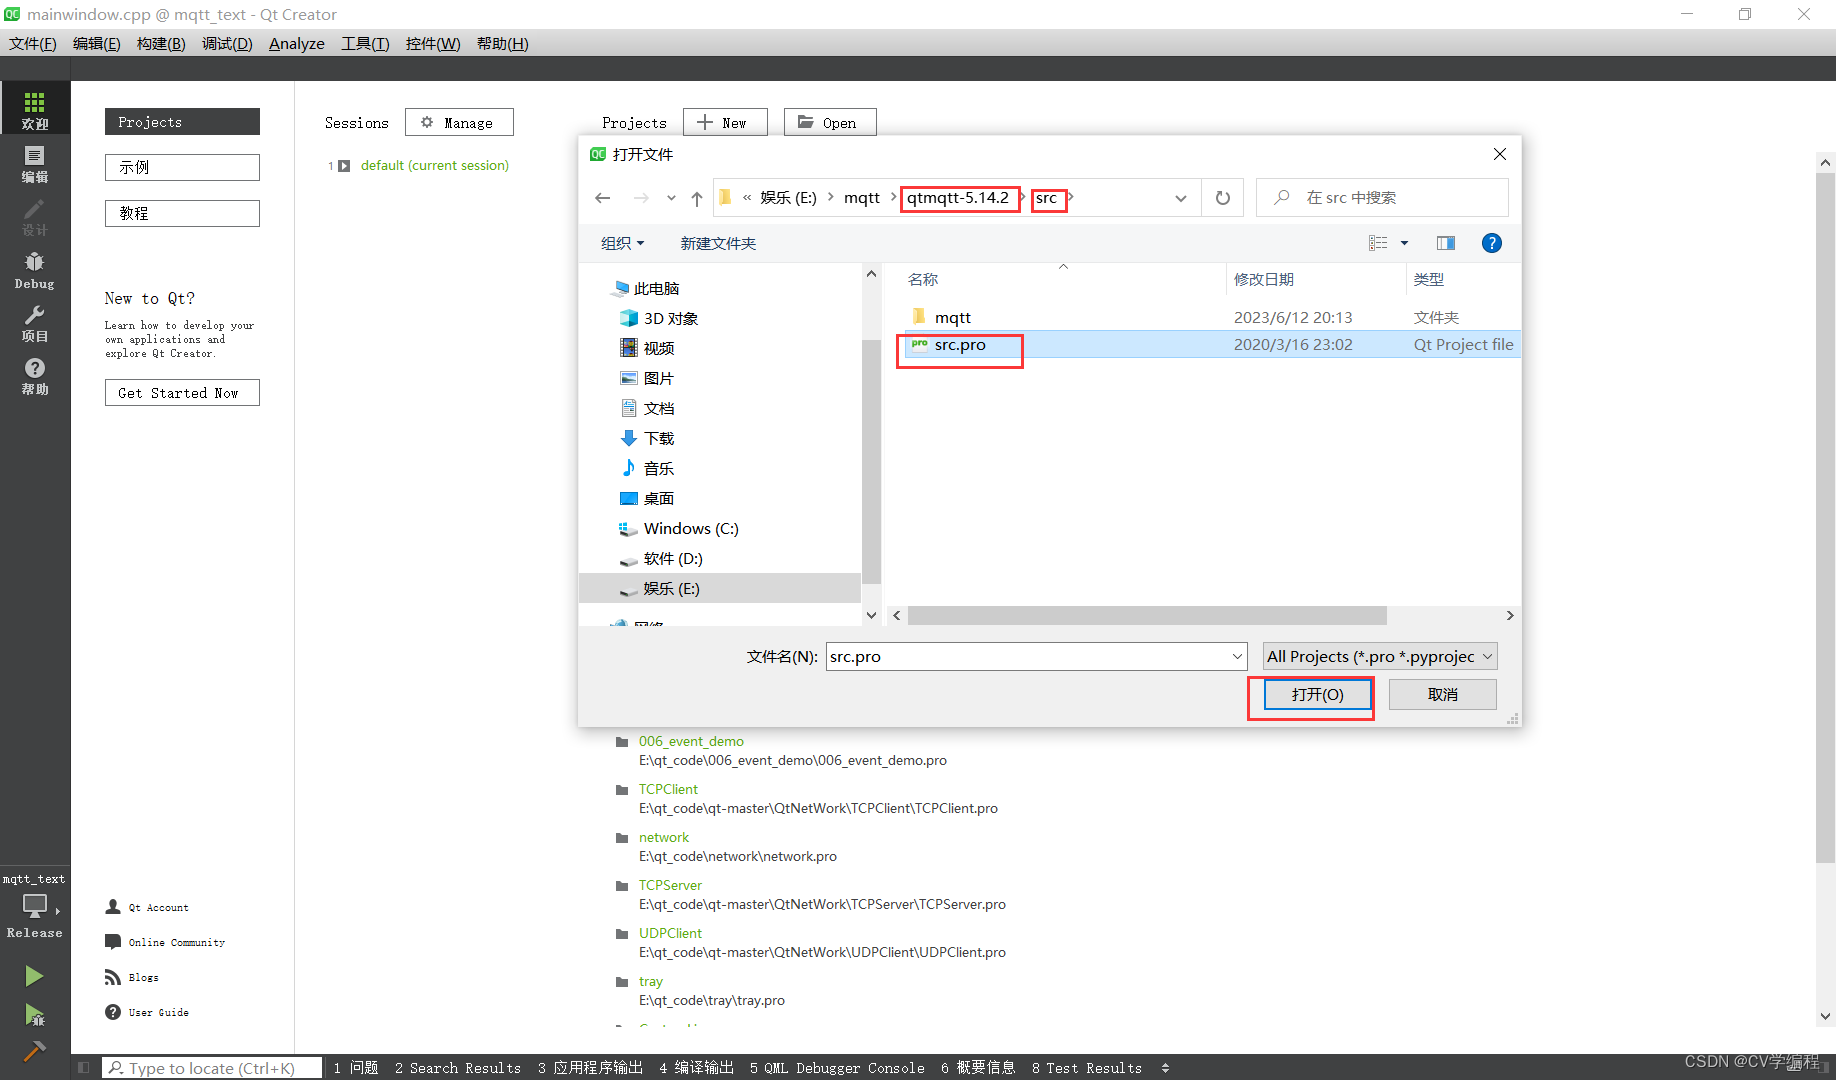Go forward in file dialog navigation

(641, 198)
